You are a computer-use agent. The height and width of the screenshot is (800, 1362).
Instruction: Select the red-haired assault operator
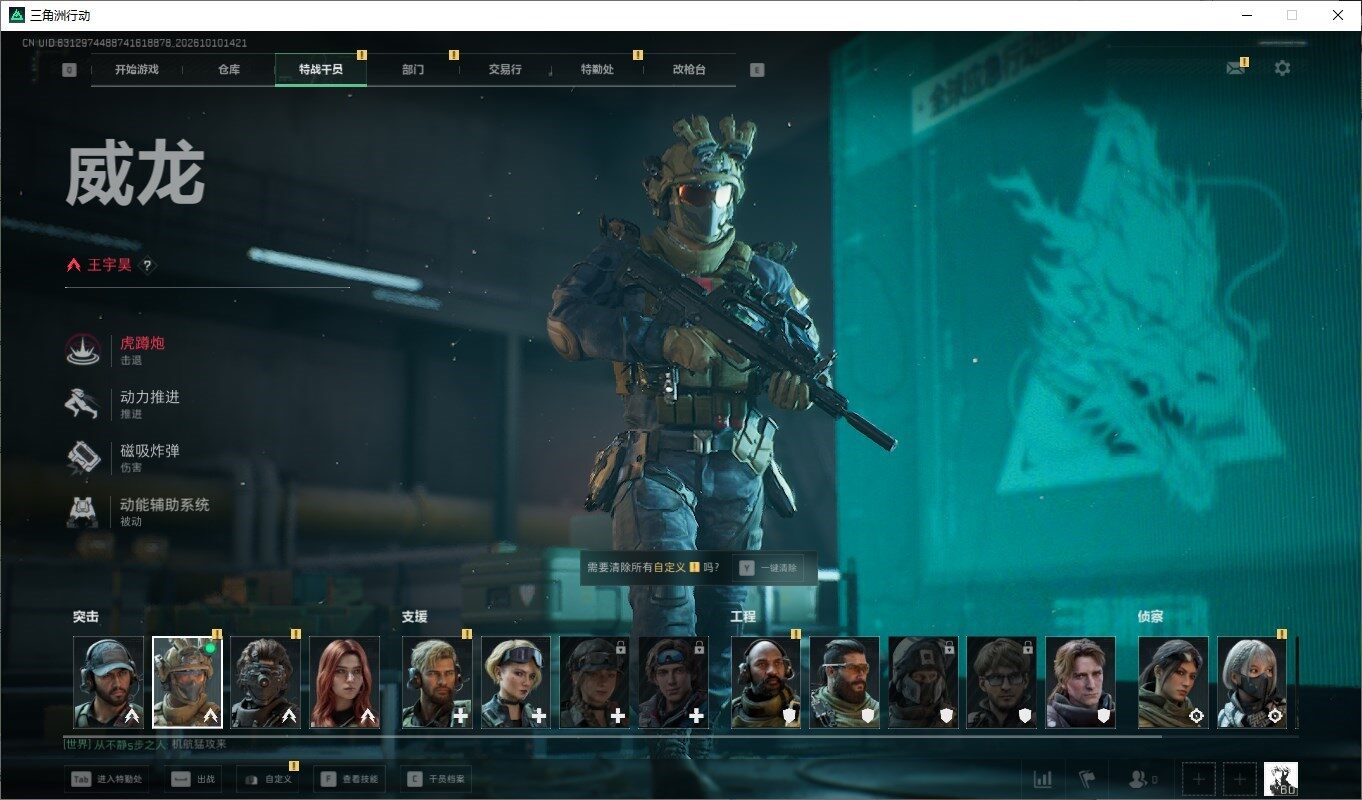(x=344, y=682)
